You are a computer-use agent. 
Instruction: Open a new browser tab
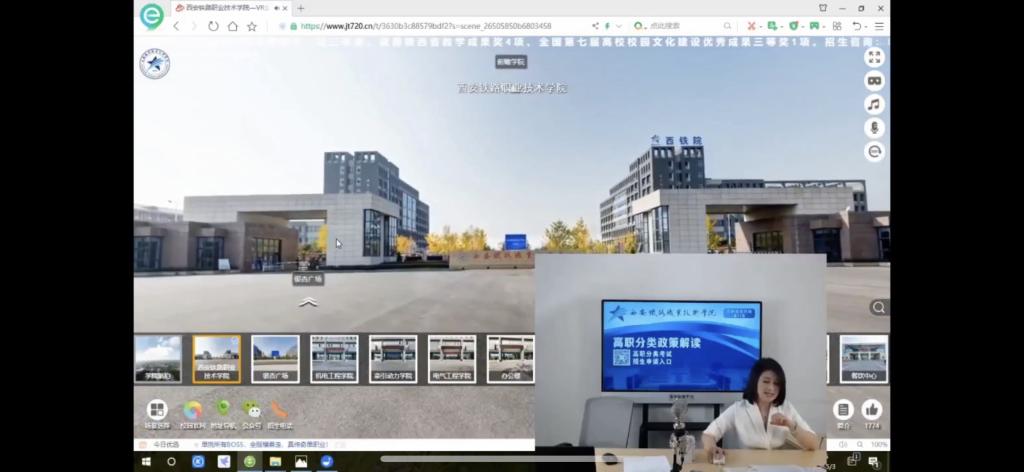(301, 8)
